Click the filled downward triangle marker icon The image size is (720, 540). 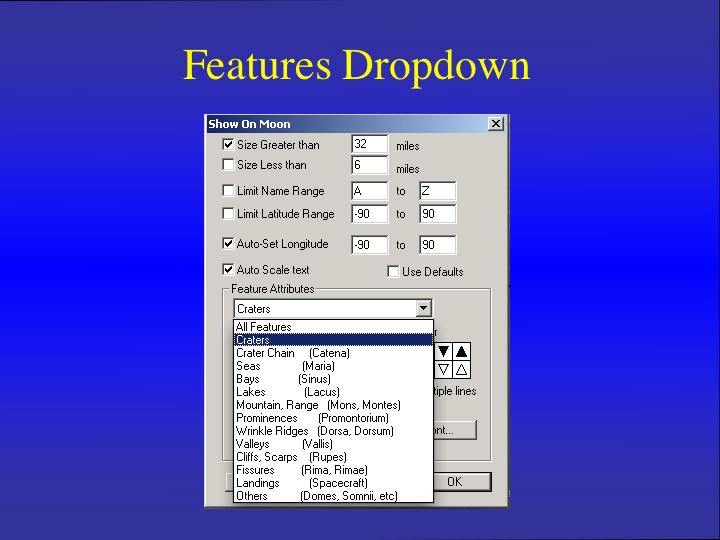point(444,351)
